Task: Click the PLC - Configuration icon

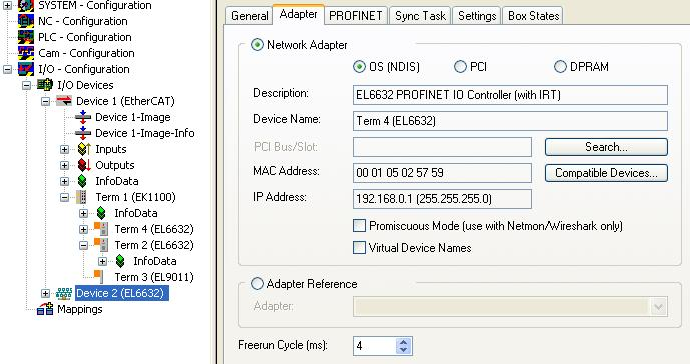Action: 26,37
